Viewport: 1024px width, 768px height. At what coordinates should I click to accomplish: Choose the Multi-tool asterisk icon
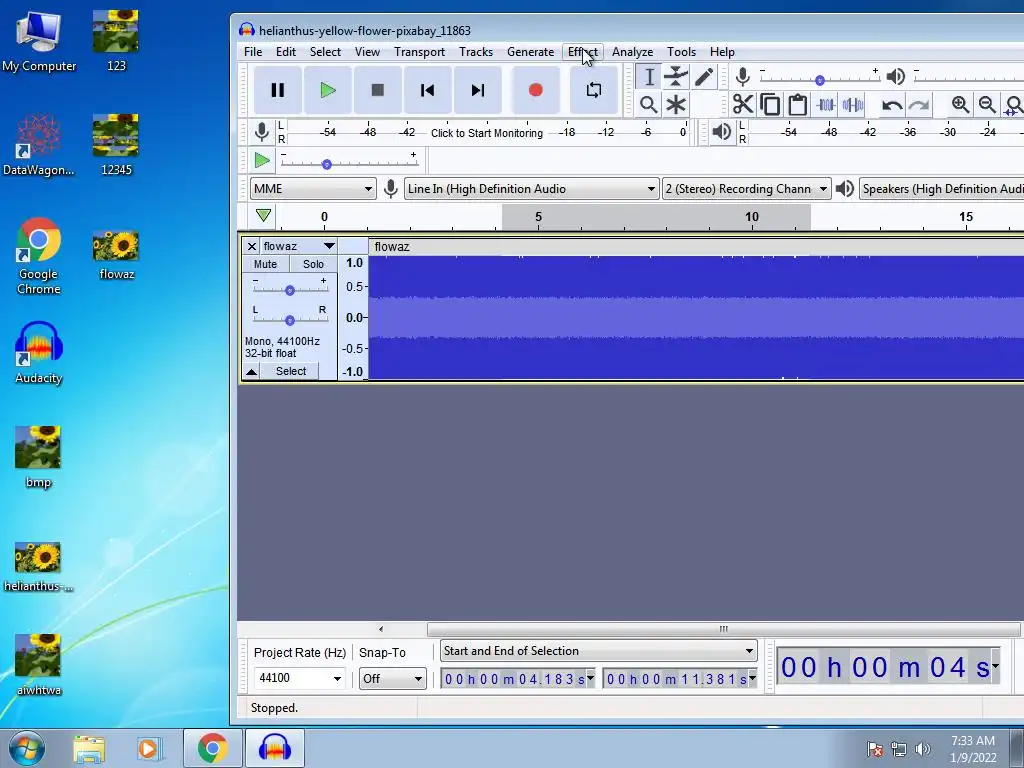point(676,104)
